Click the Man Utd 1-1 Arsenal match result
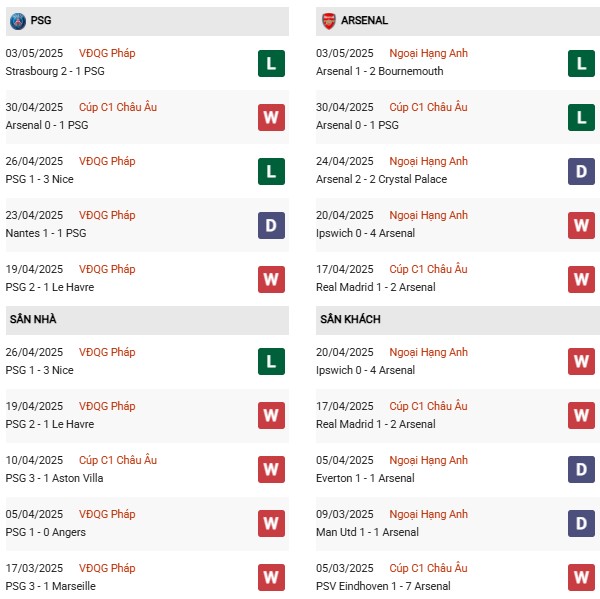The width and height of the screenshot is (600, 599). tap(367, 532)
